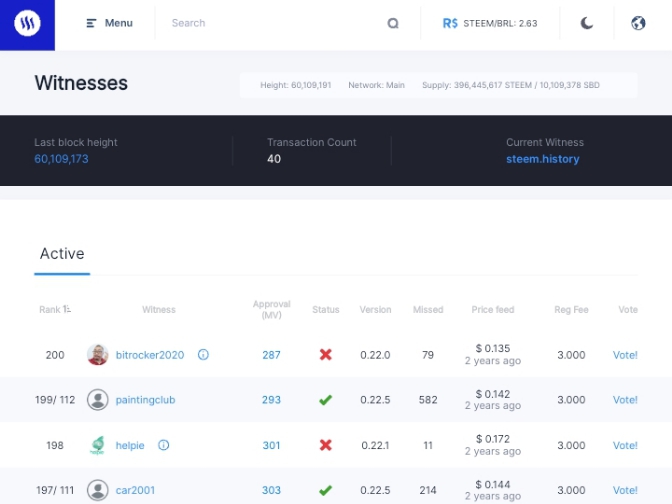Vote for car2001
Image resolution: width=672 pixels, height=504 pixels.
pos(625,490)
